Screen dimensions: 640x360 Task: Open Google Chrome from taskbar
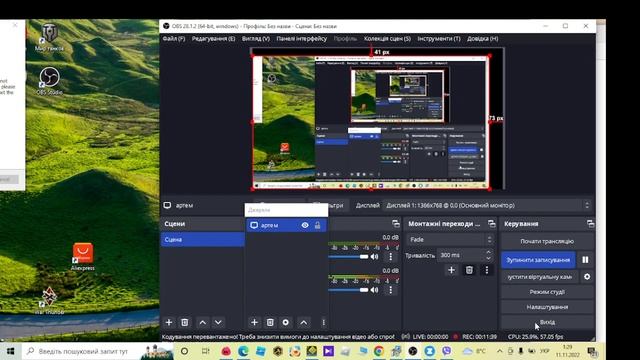pos(379,351)
